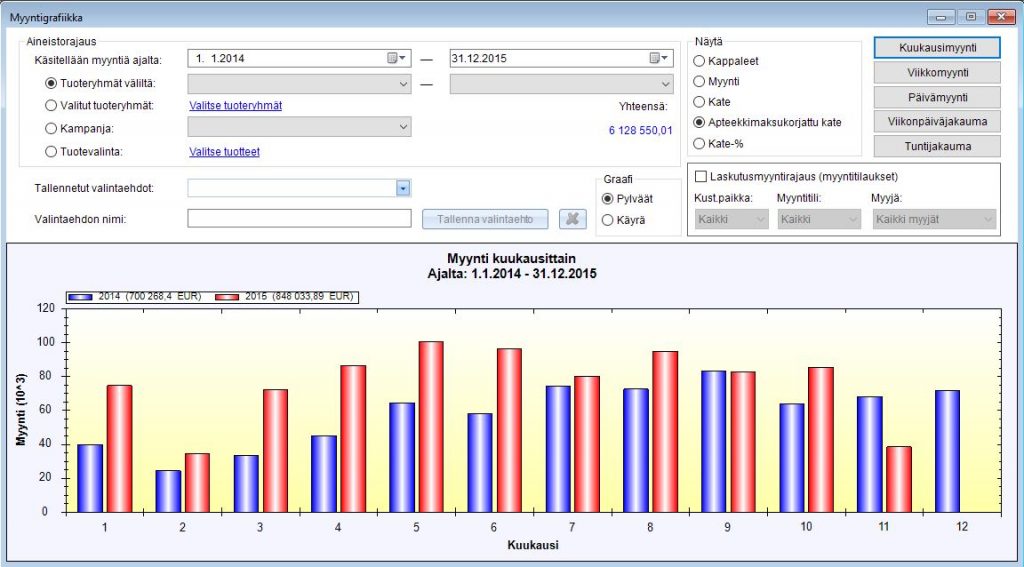Select the Kate-% radio option
This screenshot has width=1024, height=567.
coord(699,144)
